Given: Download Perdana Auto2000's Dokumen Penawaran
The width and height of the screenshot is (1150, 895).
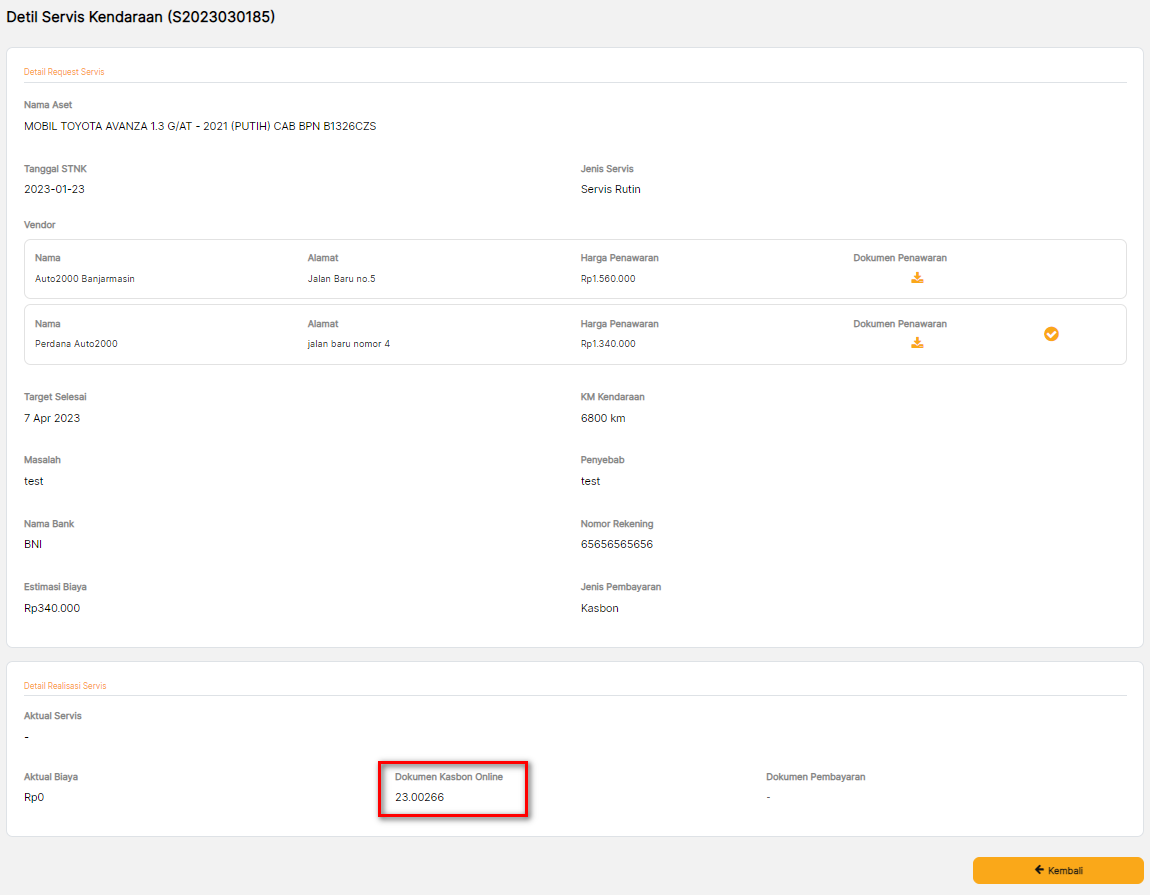Looking at the screenshot, I should [x=917, y=343].
